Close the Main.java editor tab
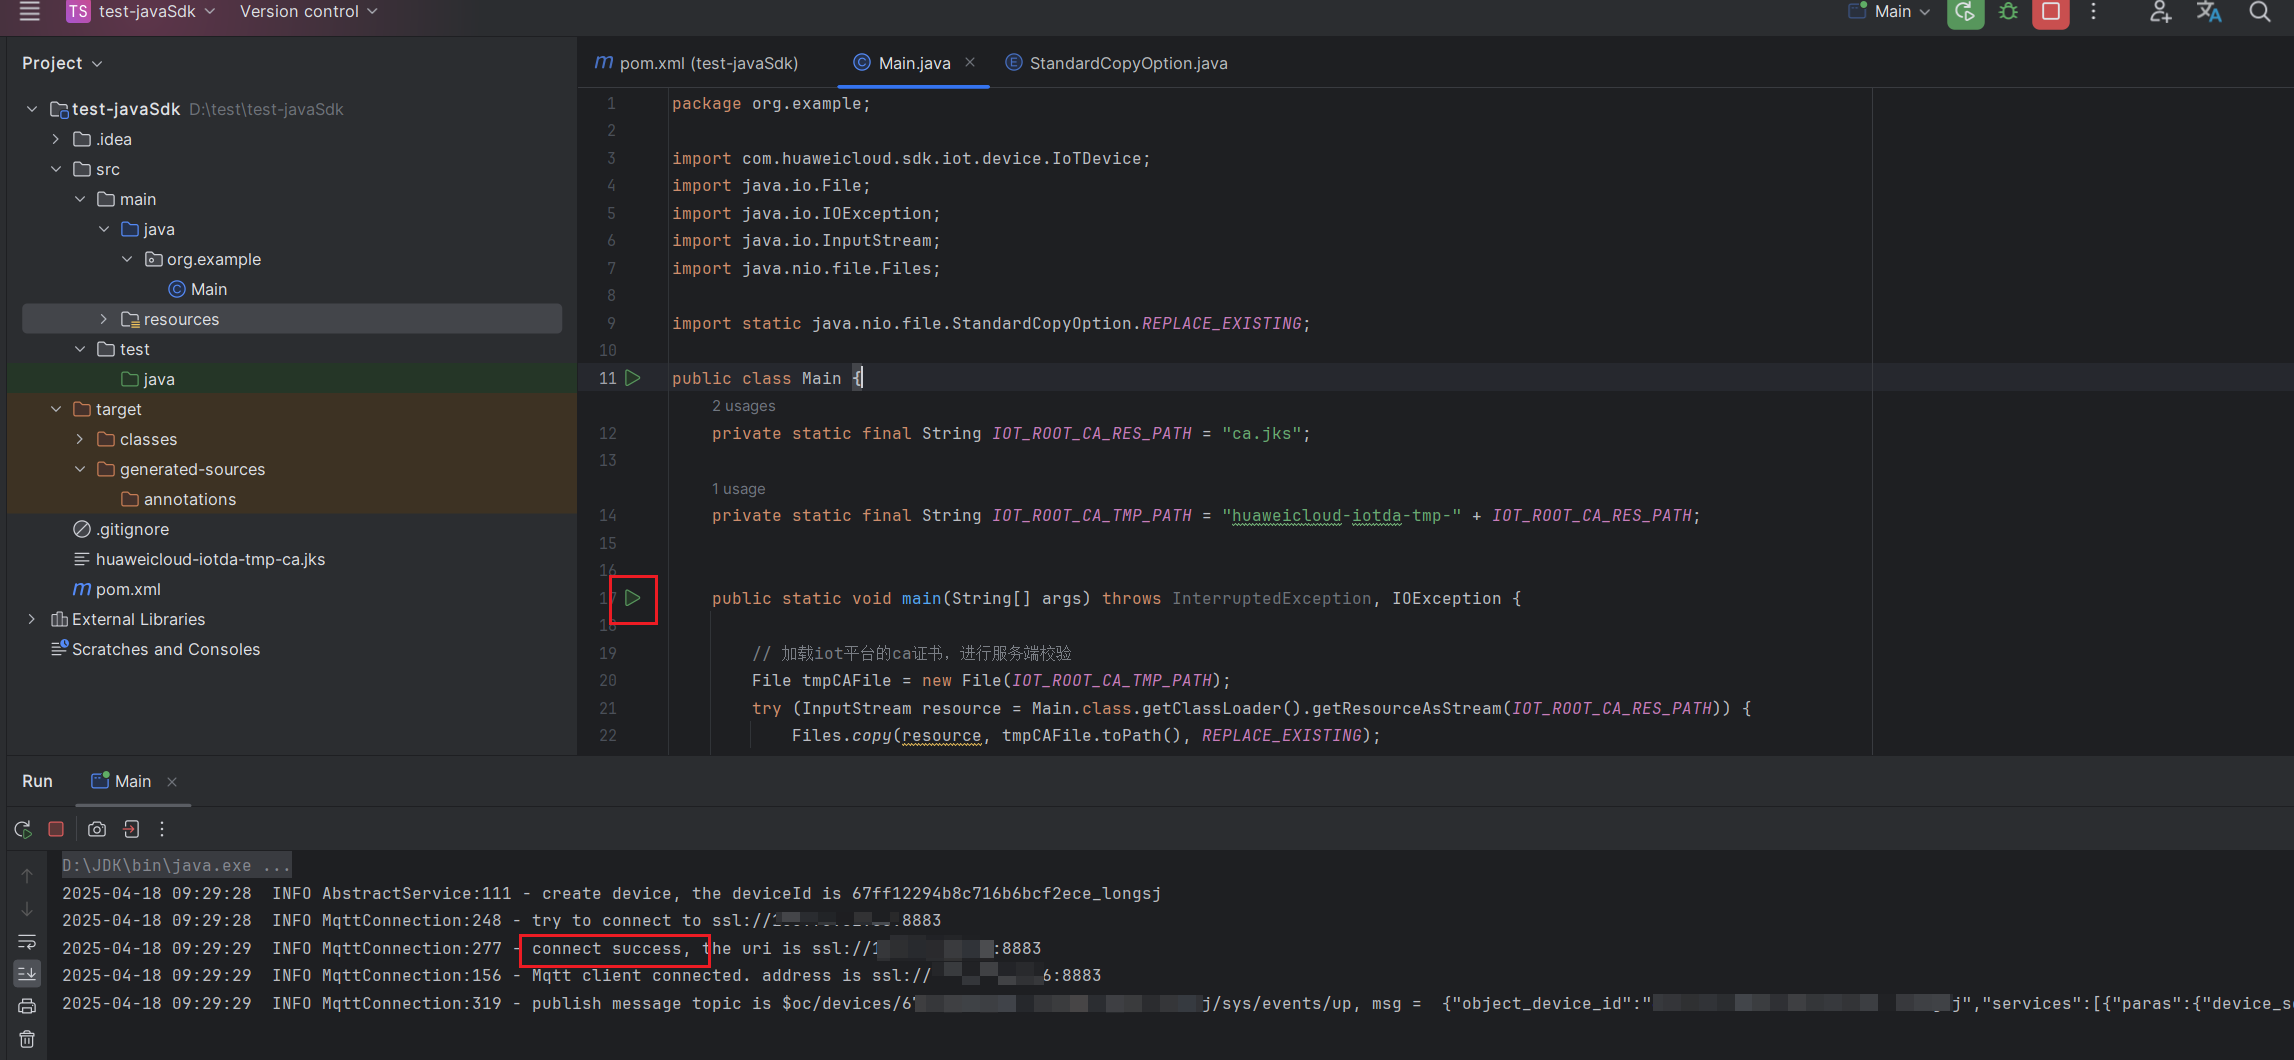This screenshot has width=2294, height=1060. pos(970,62)
